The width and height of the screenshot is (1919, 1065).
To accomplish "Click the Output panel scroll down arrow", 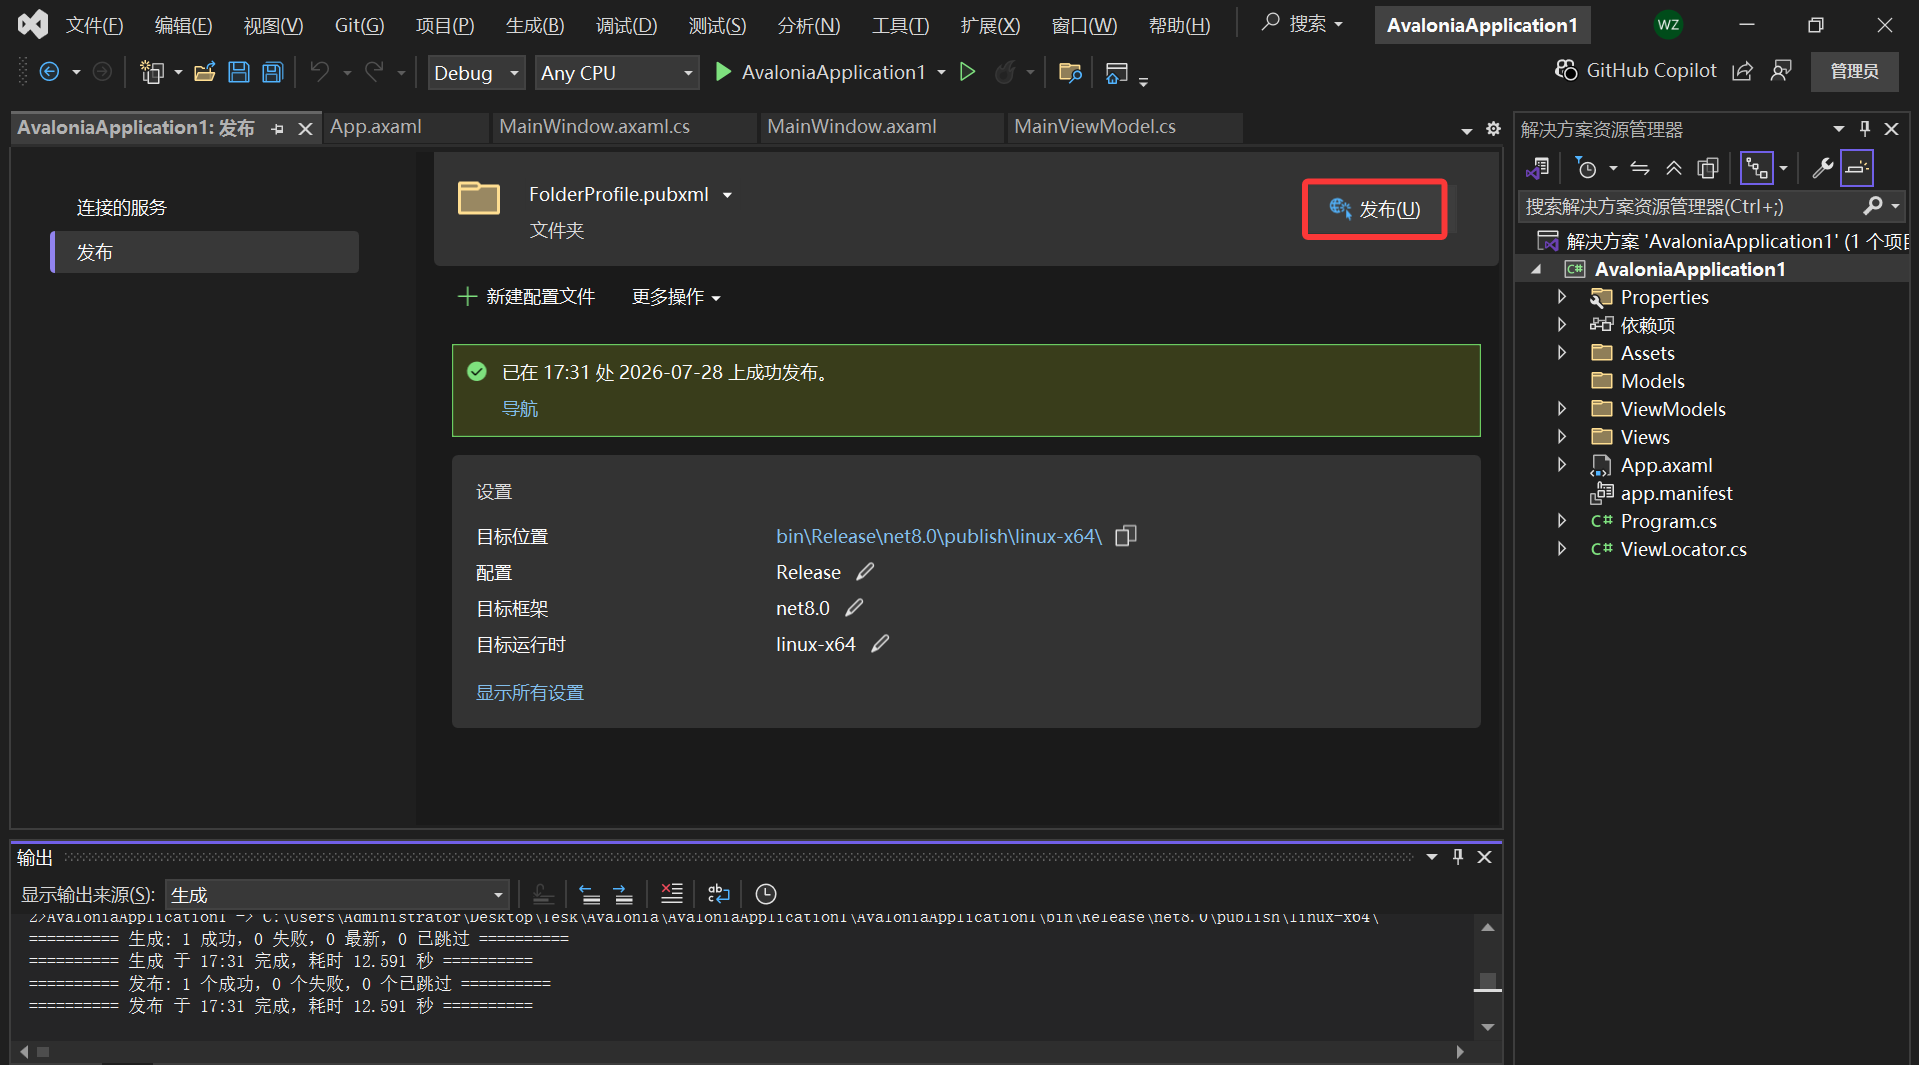I will click(x=1488, y=1027).
